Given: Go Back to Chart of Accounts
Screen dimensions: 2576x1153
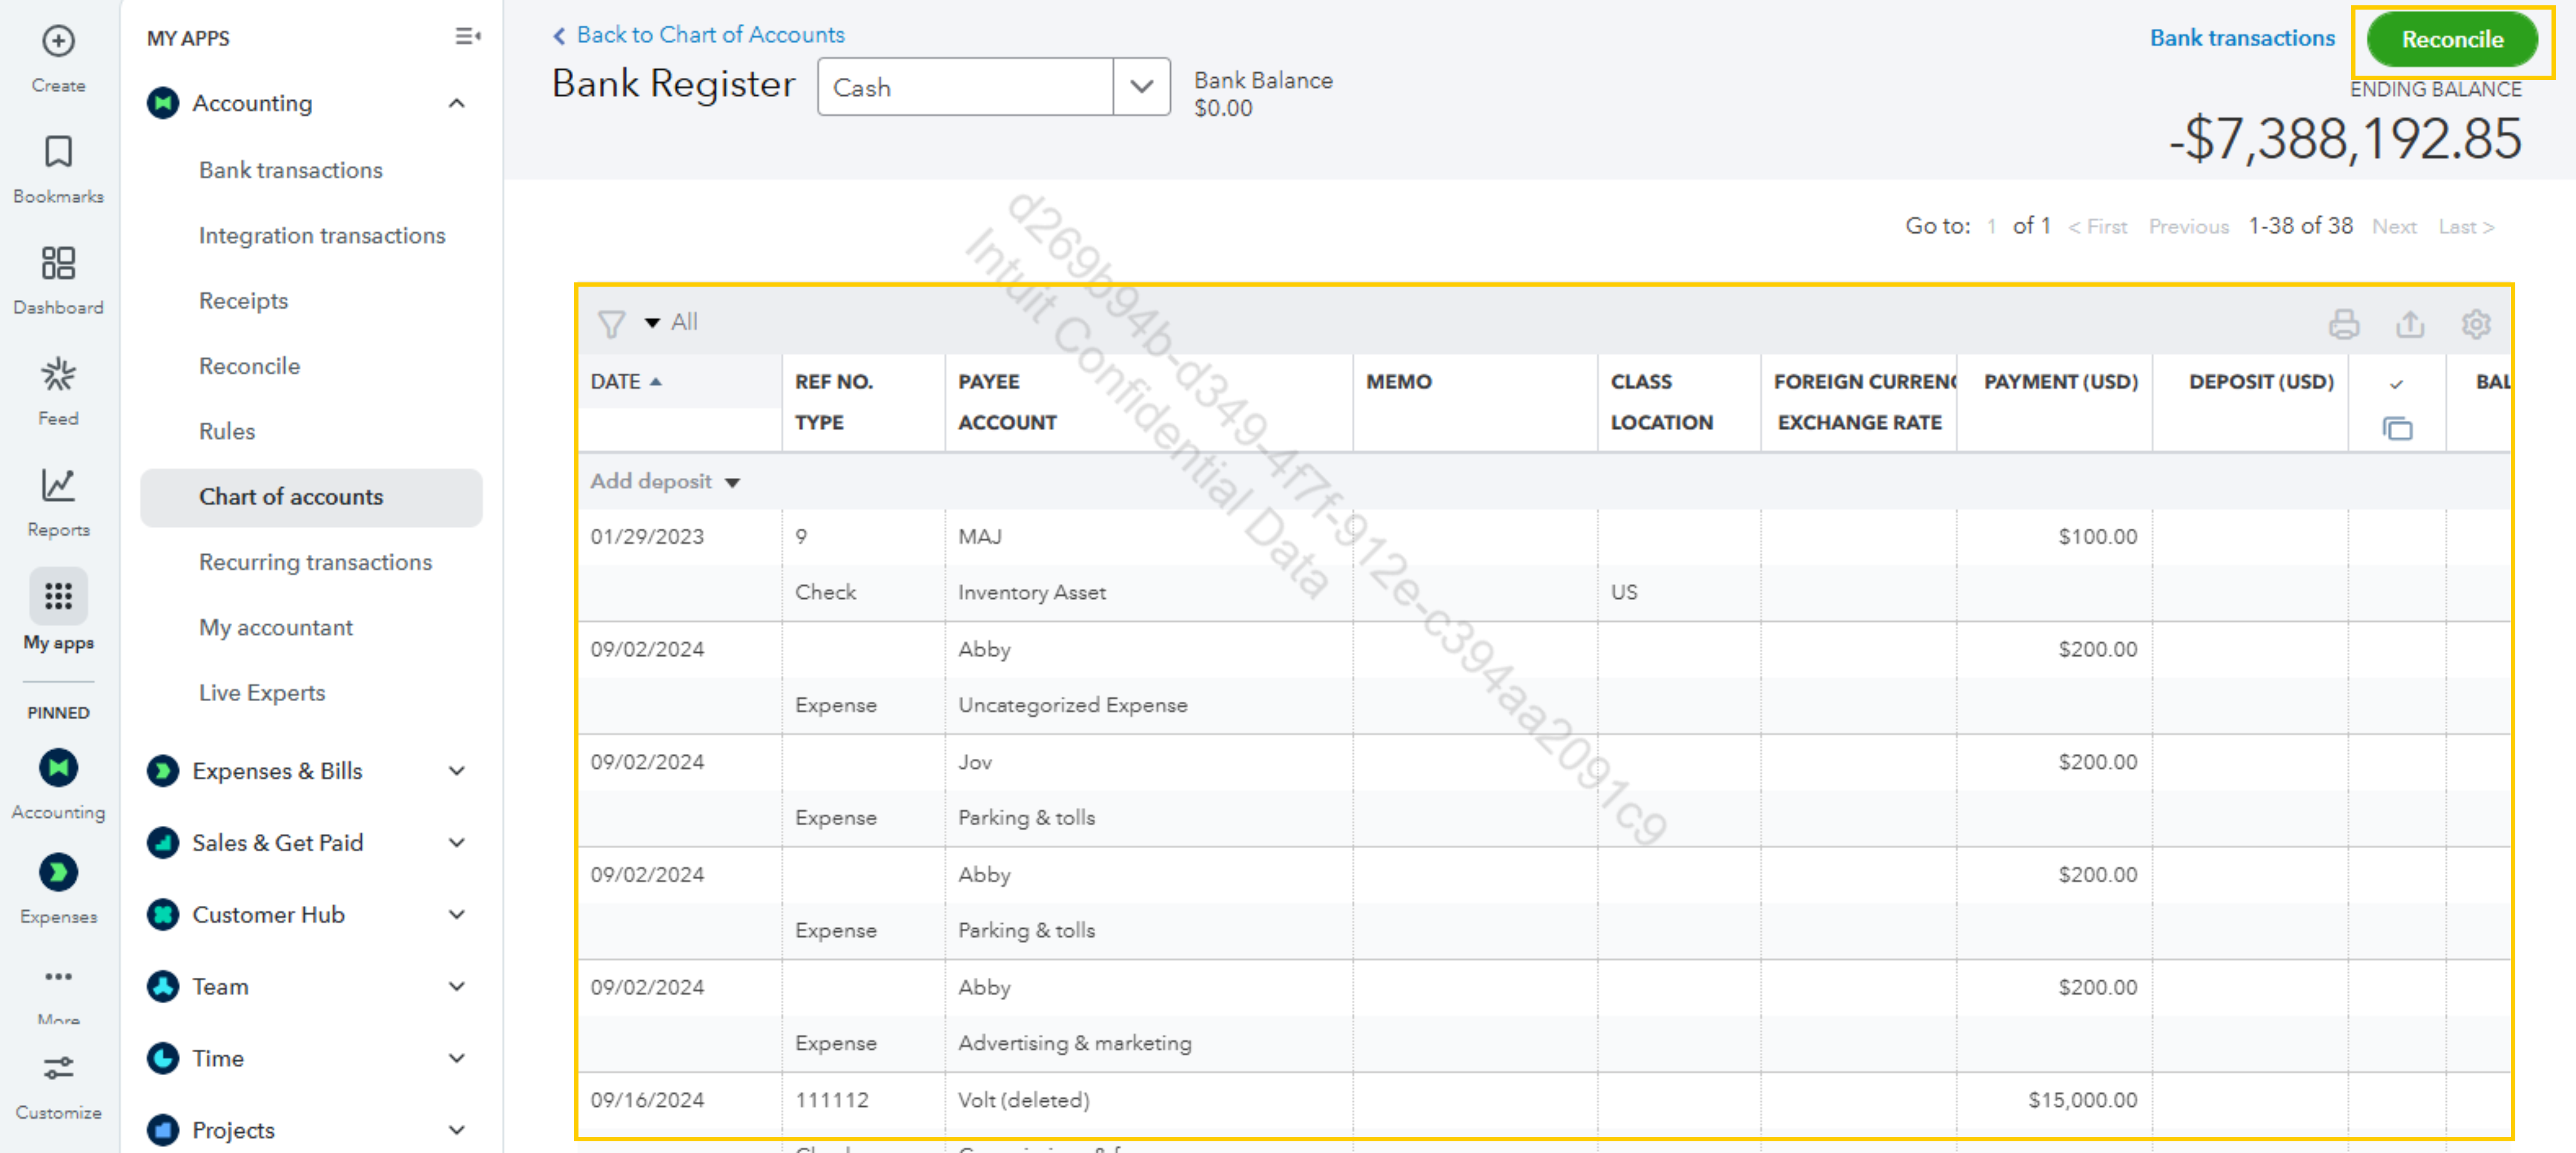Looking at the screenshot, I should [699, 35].
